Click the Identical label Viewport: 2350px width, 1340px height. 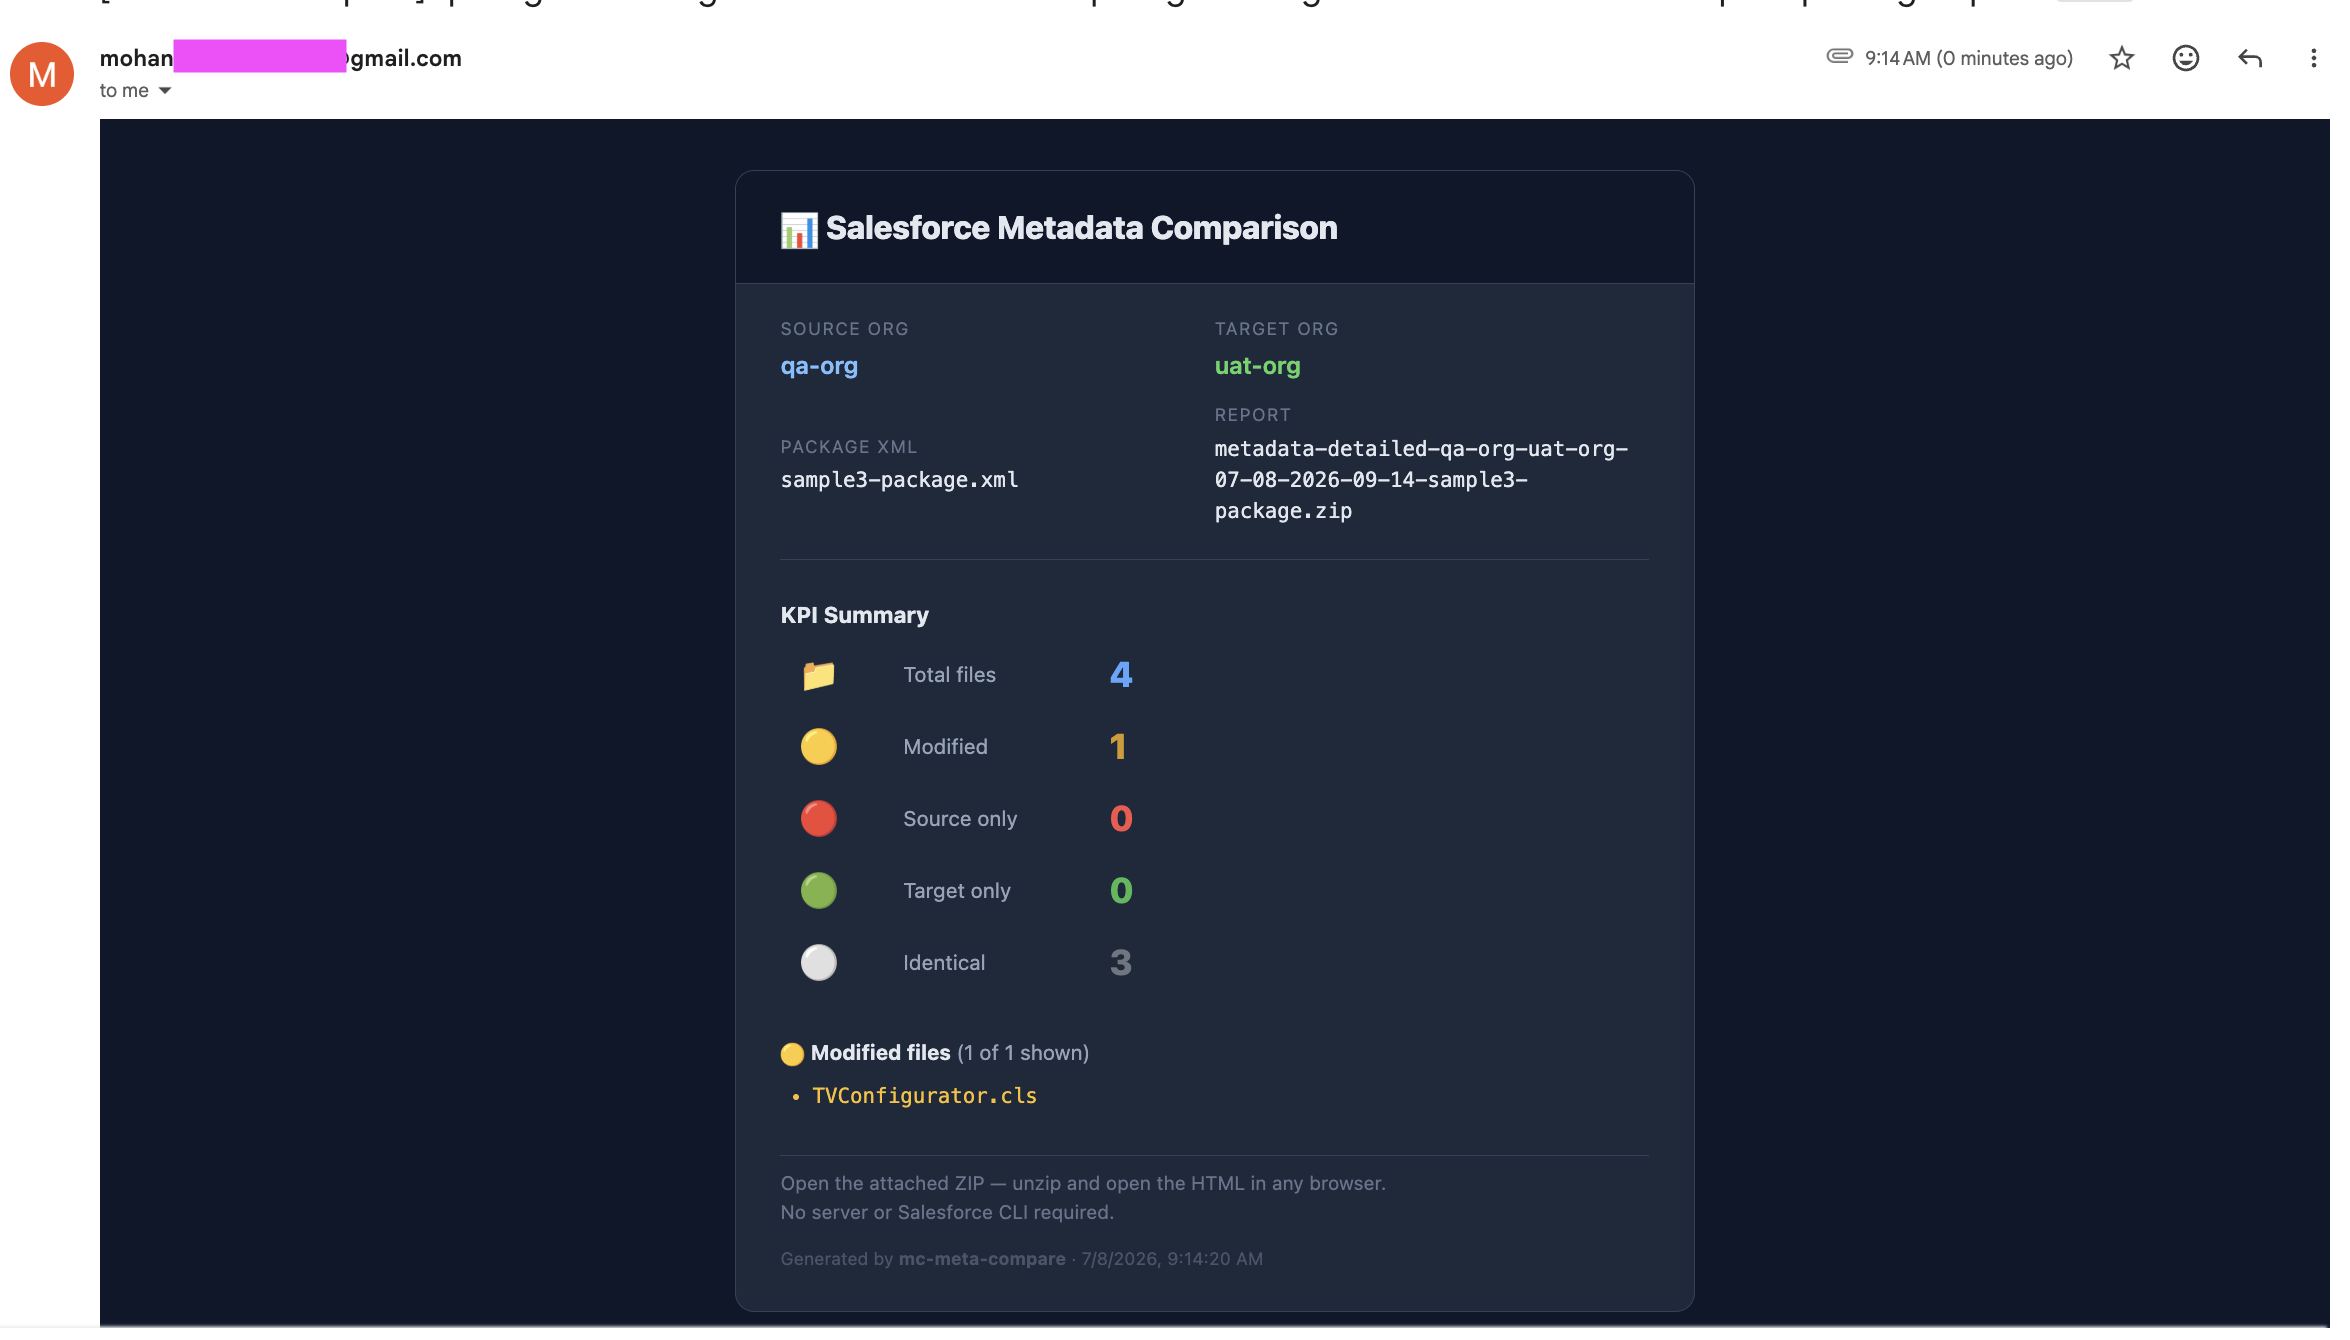[944, 963]
